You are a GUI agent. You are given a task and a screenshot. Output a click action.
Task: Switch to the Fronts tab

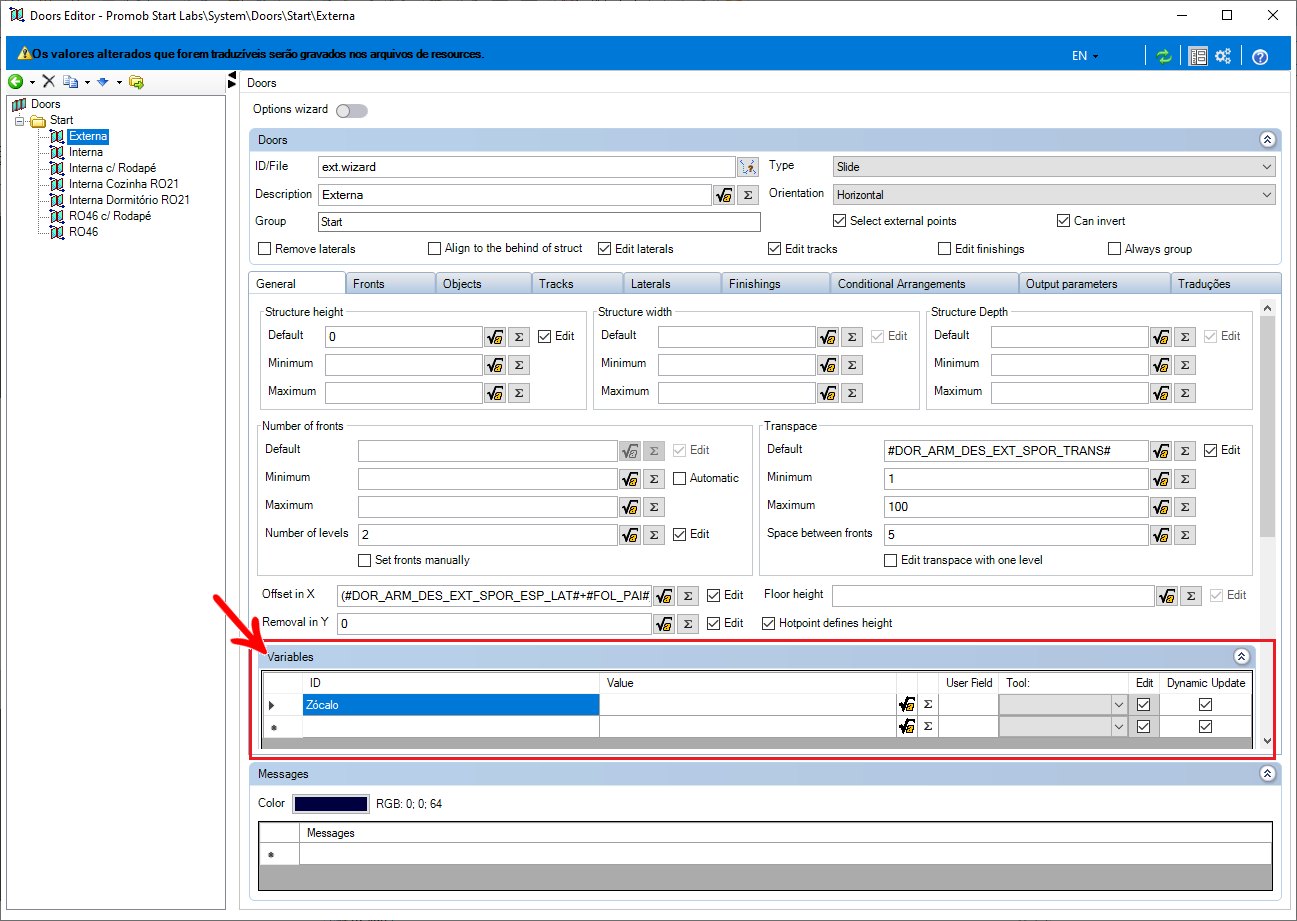click(389, 284)
